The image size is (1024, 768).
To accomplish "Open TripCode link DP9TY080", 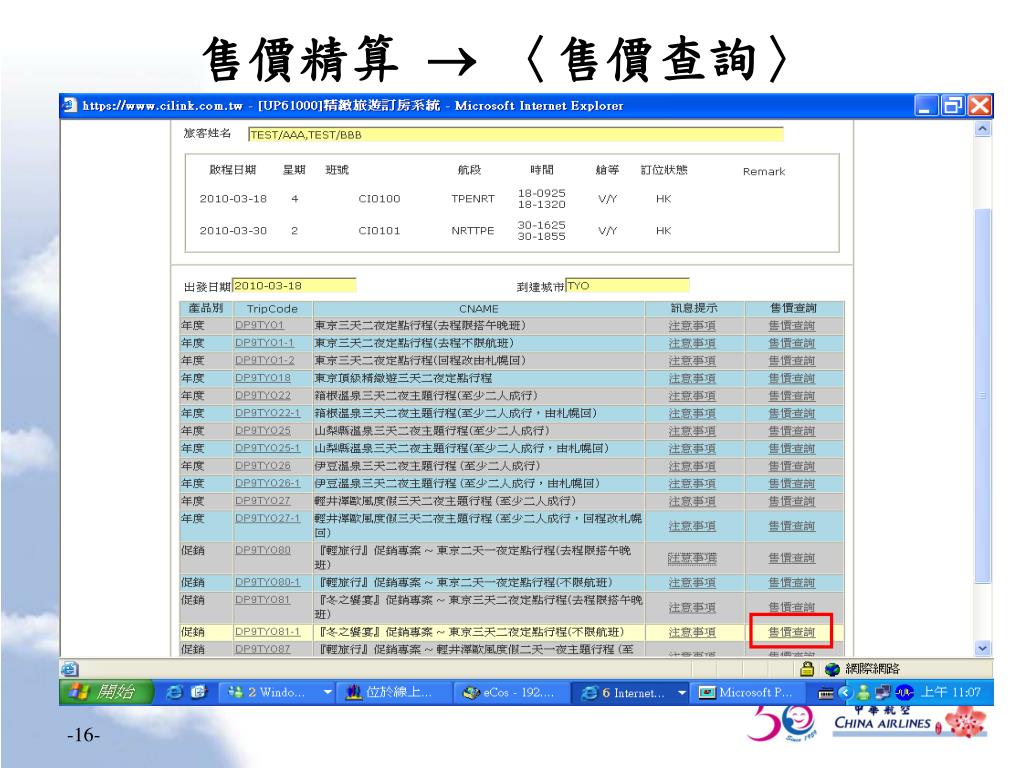I will (x=263, y=551).
